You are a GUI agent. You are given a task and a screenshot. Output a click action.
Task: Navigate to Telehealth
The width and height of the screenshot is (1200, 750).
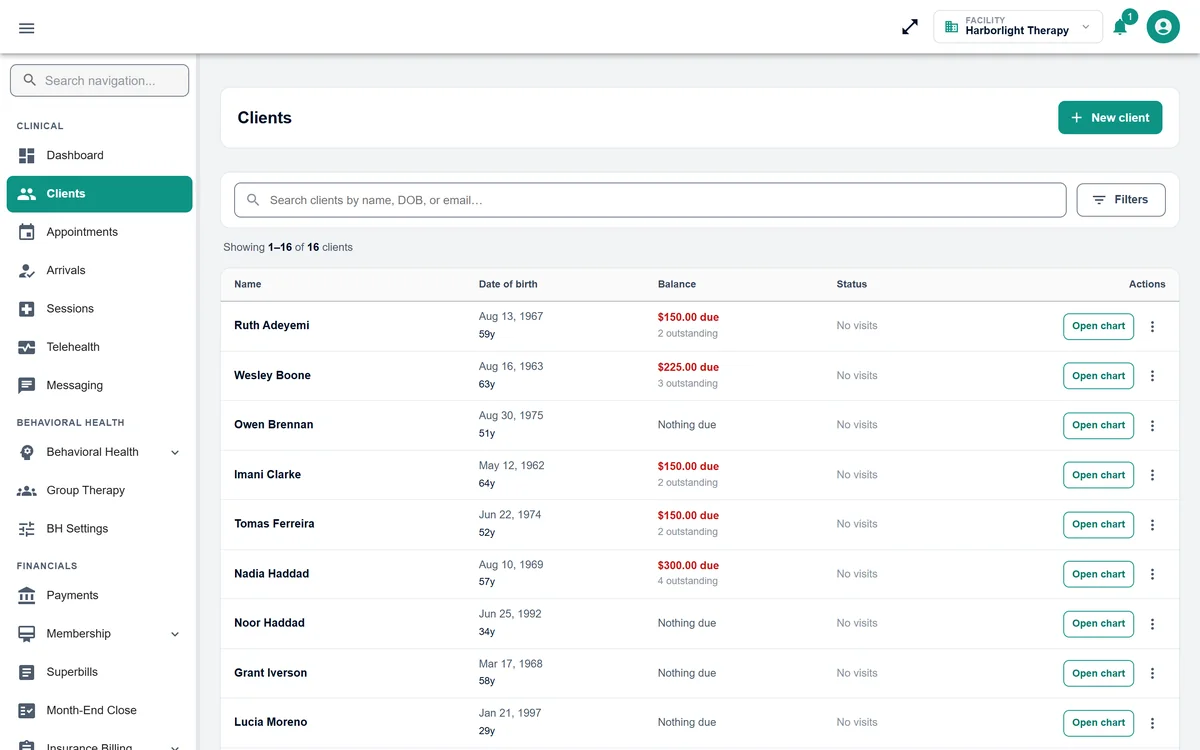[x=100, y=347]
